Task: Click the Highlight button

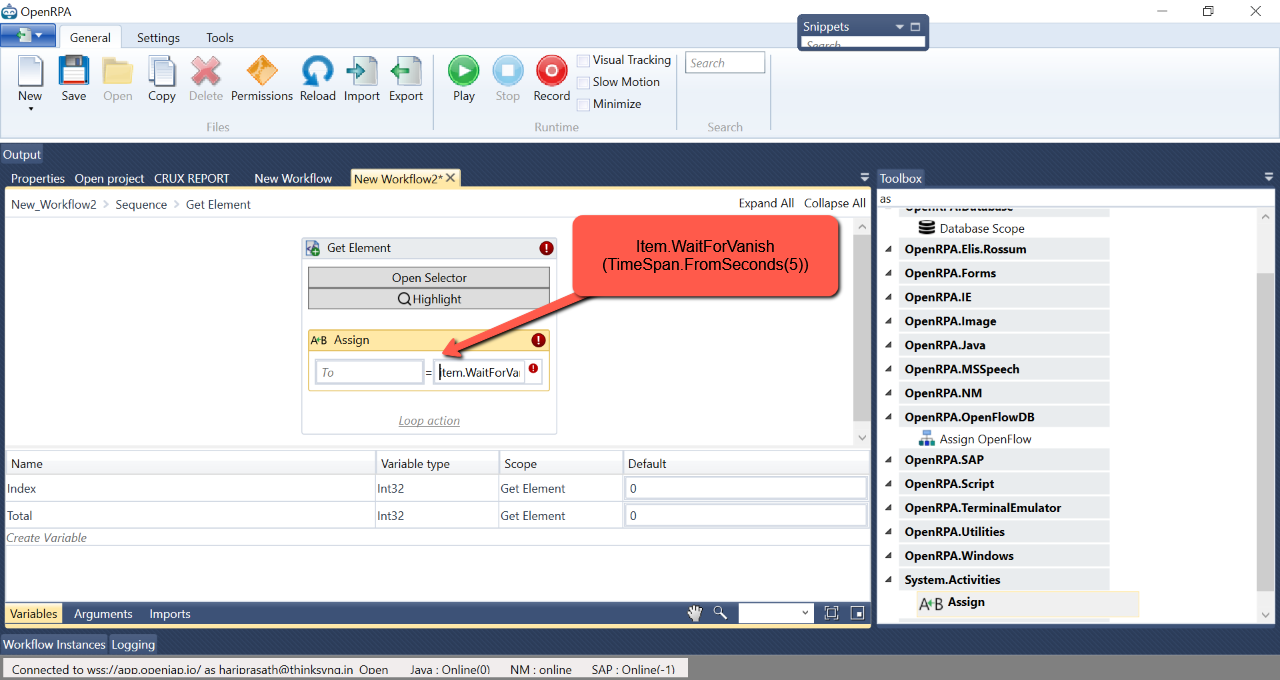Action: coord(429,299)
